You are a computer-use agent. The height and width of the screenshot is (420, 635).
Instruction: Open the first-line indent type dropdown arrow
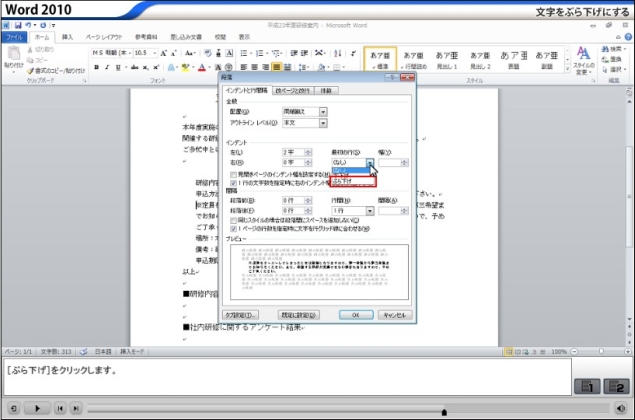pyautogui.click(x=370, y=162)
